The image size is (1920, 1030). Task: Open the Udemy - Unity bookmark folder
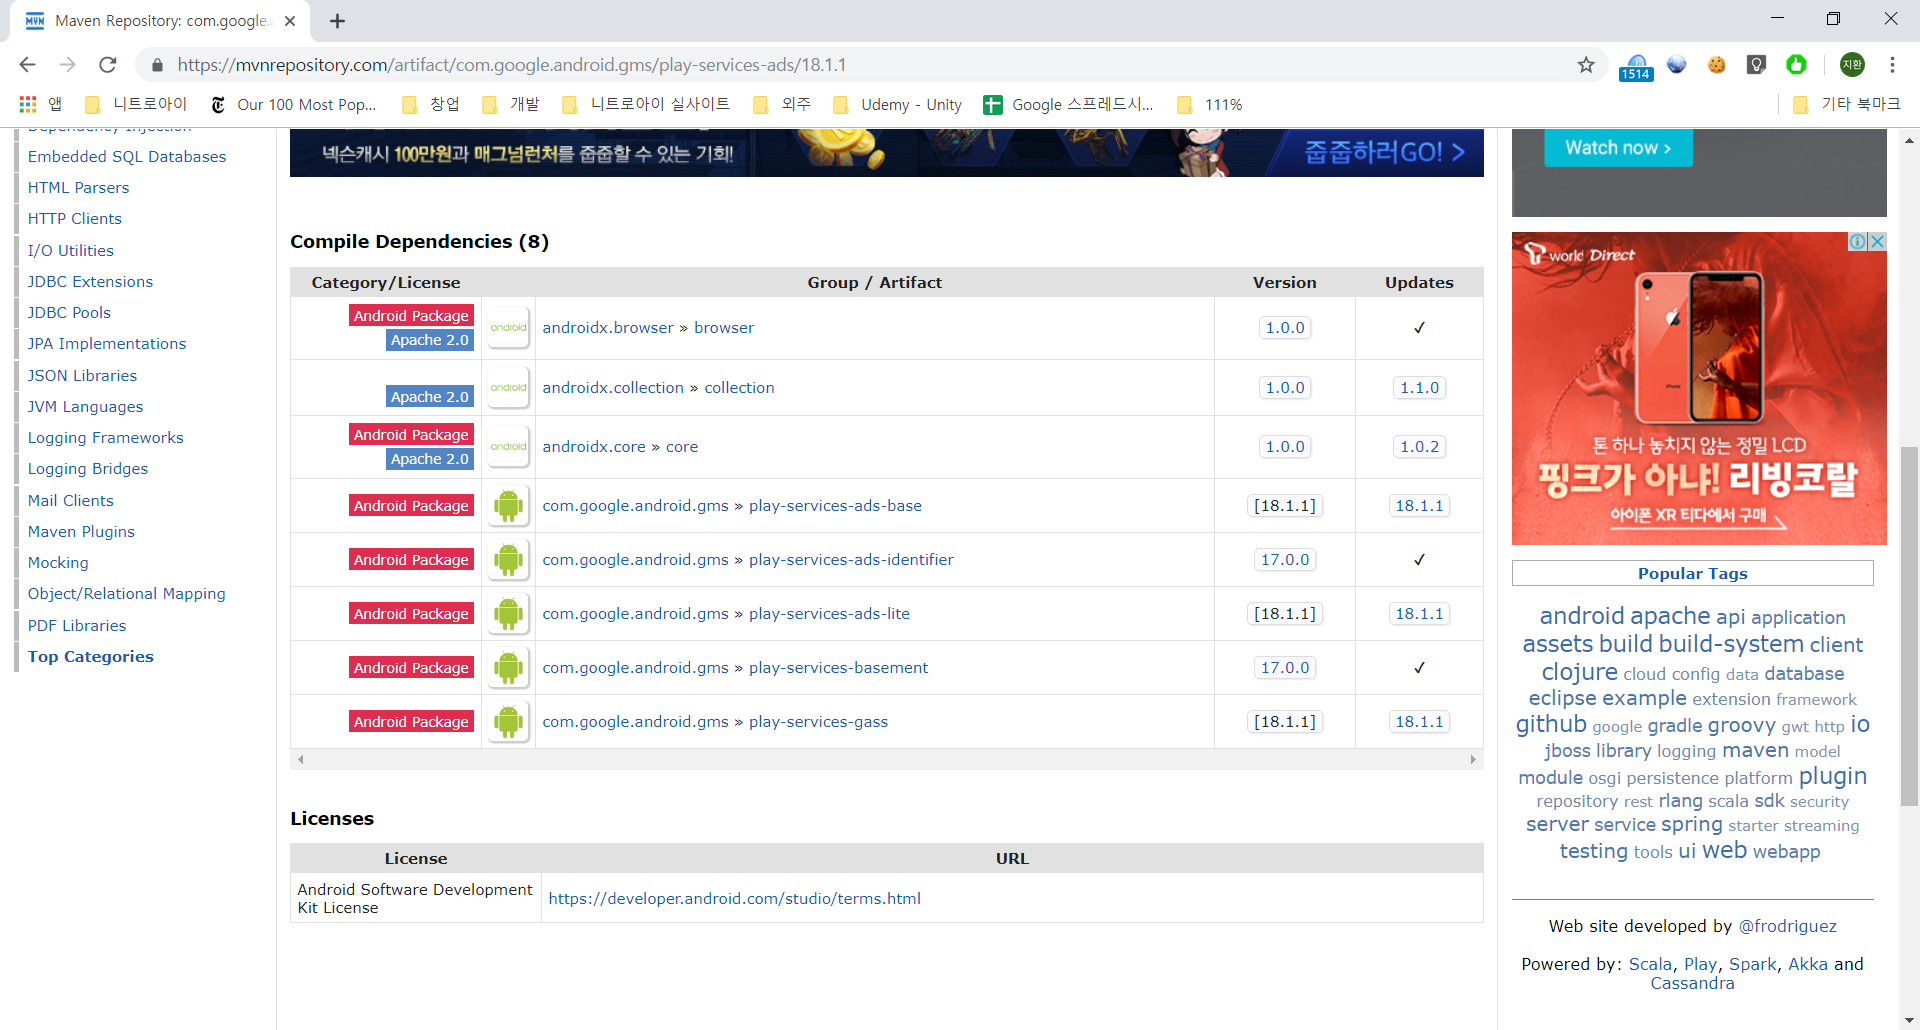click(x=897, y=104)
